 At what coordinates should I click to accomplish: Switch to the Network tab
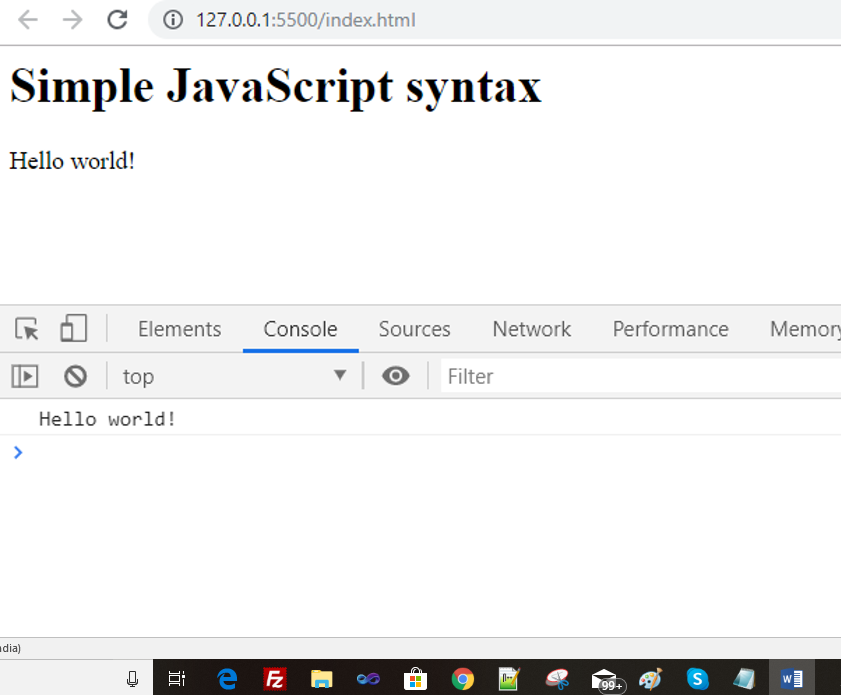pos(531,329)
